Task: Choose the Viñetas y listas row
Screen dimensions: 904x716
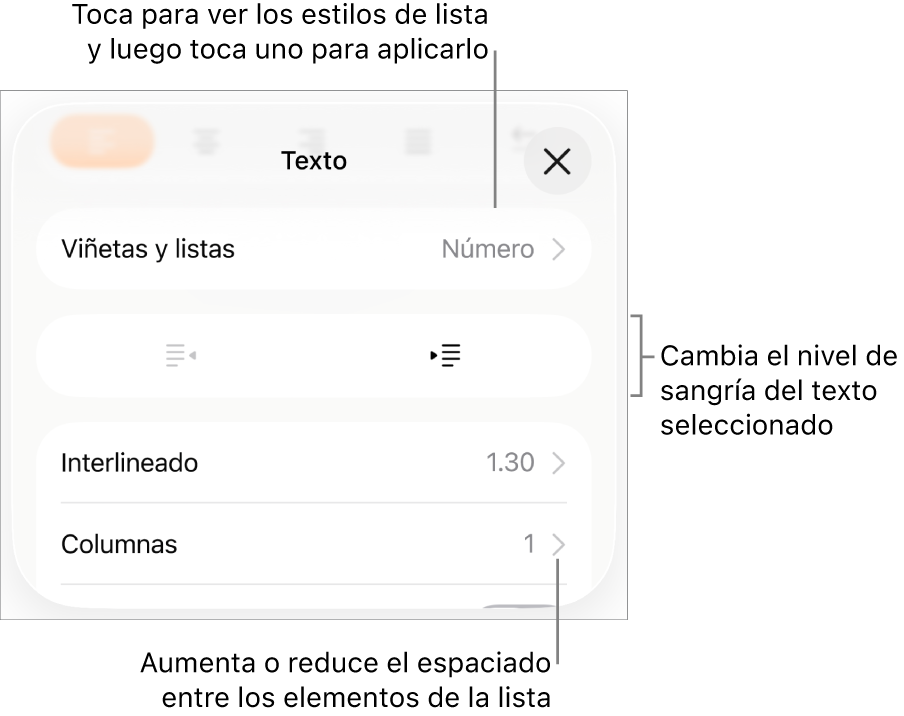Action: click(148, 249)
